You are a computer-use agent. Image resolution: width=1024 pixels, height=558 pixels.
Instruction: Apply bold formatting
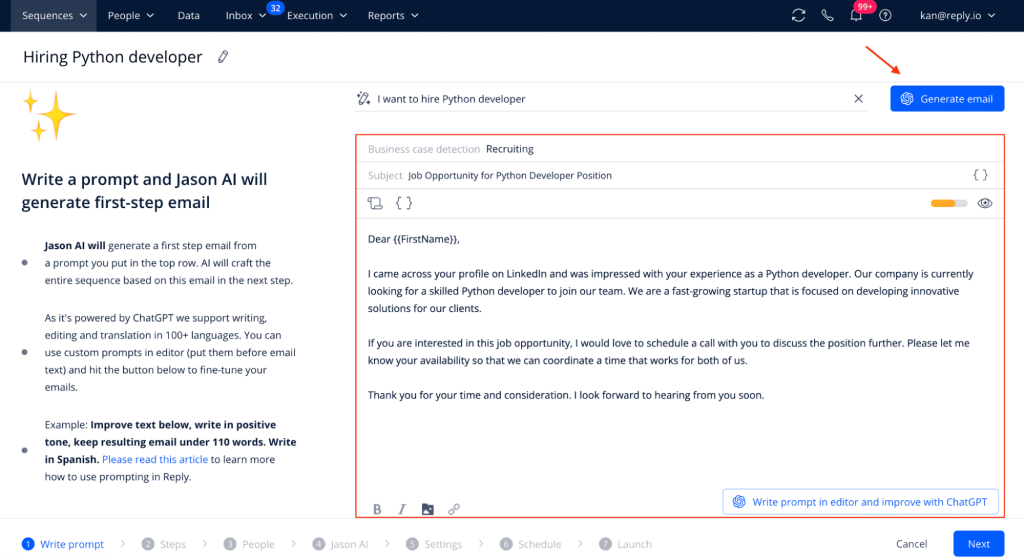pos(377,509)
